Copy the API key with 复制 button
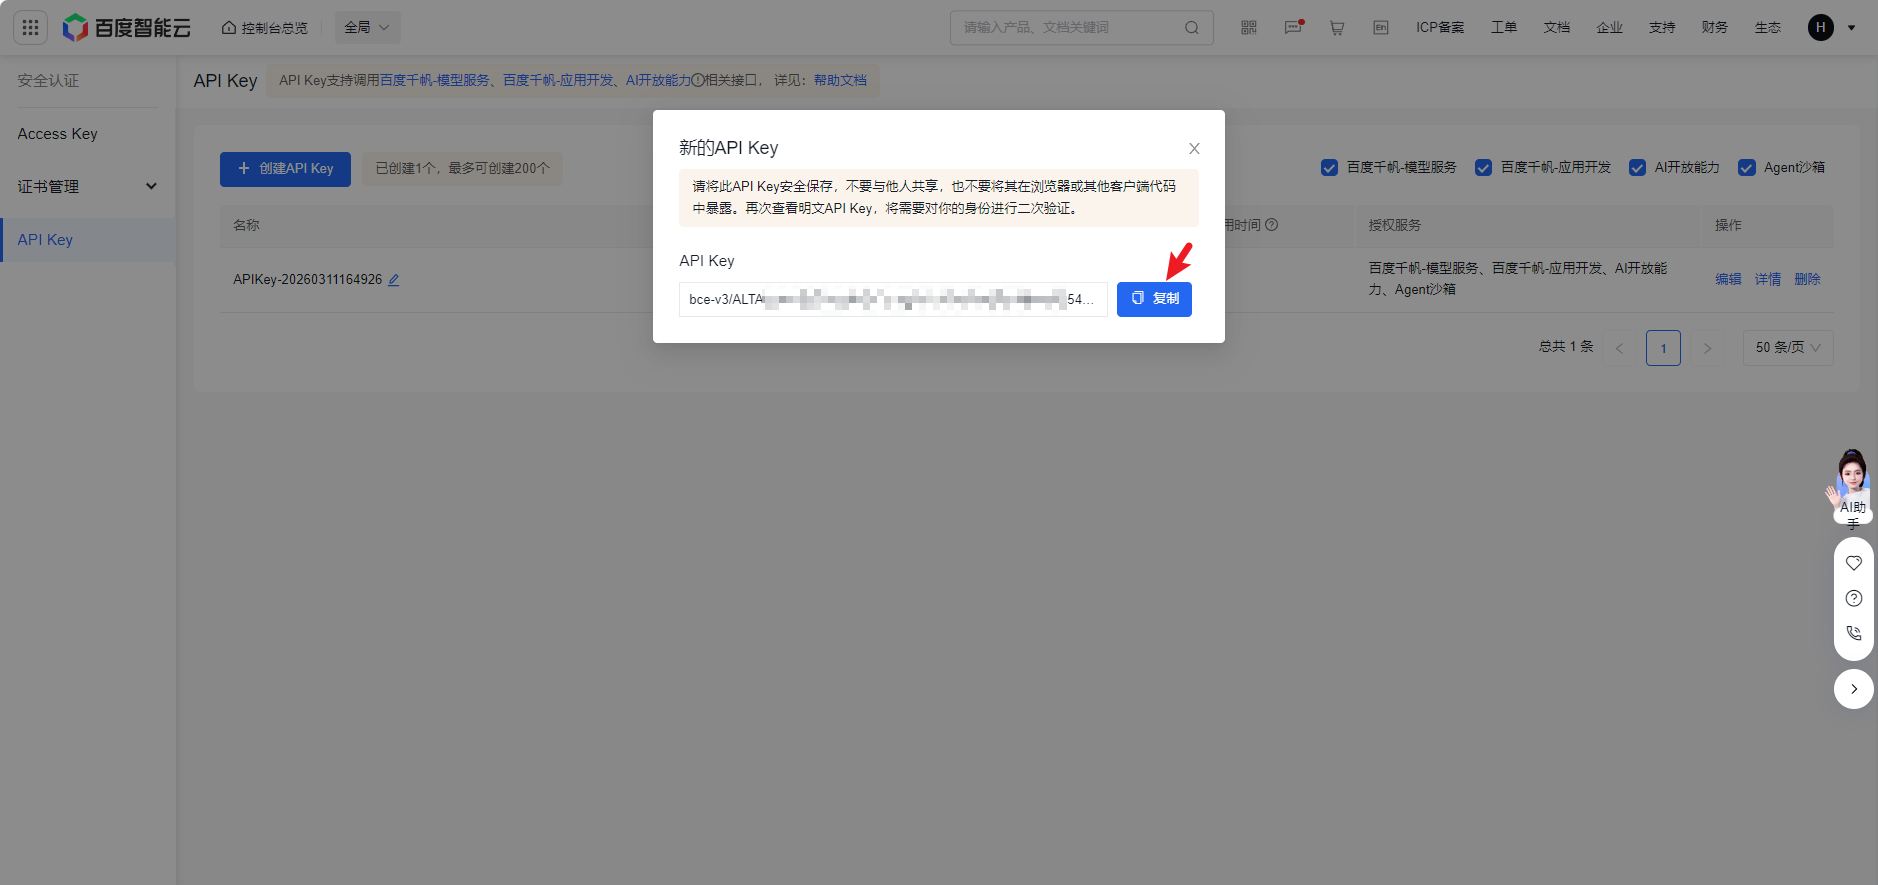The width and height of the screenshot is (1878, 885). (1154, 299)
